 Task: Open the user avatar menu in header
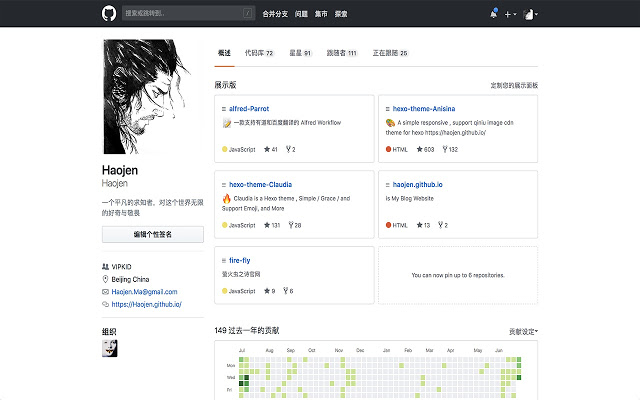pos(533,14)
